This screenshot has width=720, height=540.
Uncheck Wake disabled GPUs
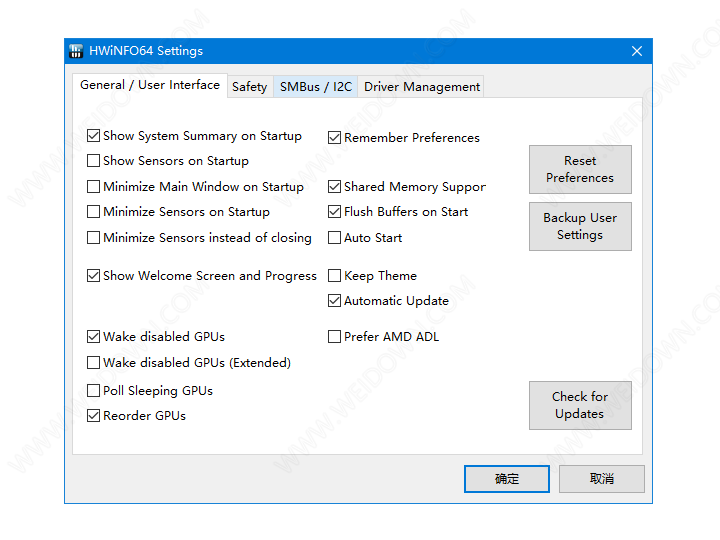(93, 337)
